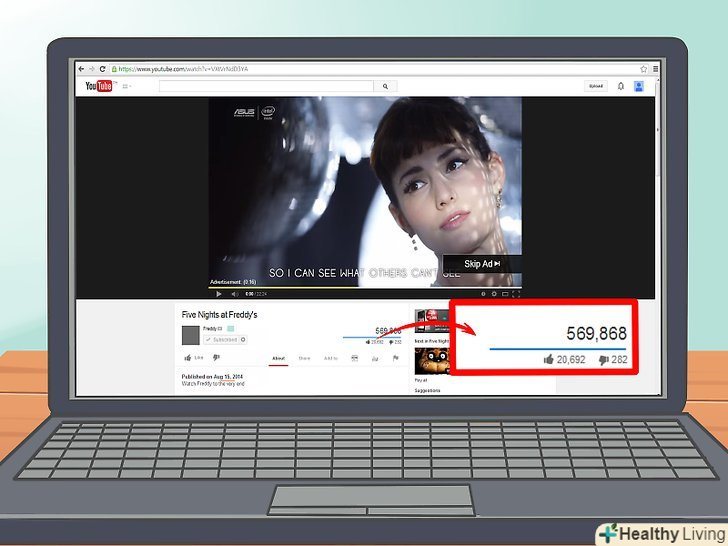Screen dimensions: 728x546
Task: Select the Add to tab
Action: click(x=331, y=358)
